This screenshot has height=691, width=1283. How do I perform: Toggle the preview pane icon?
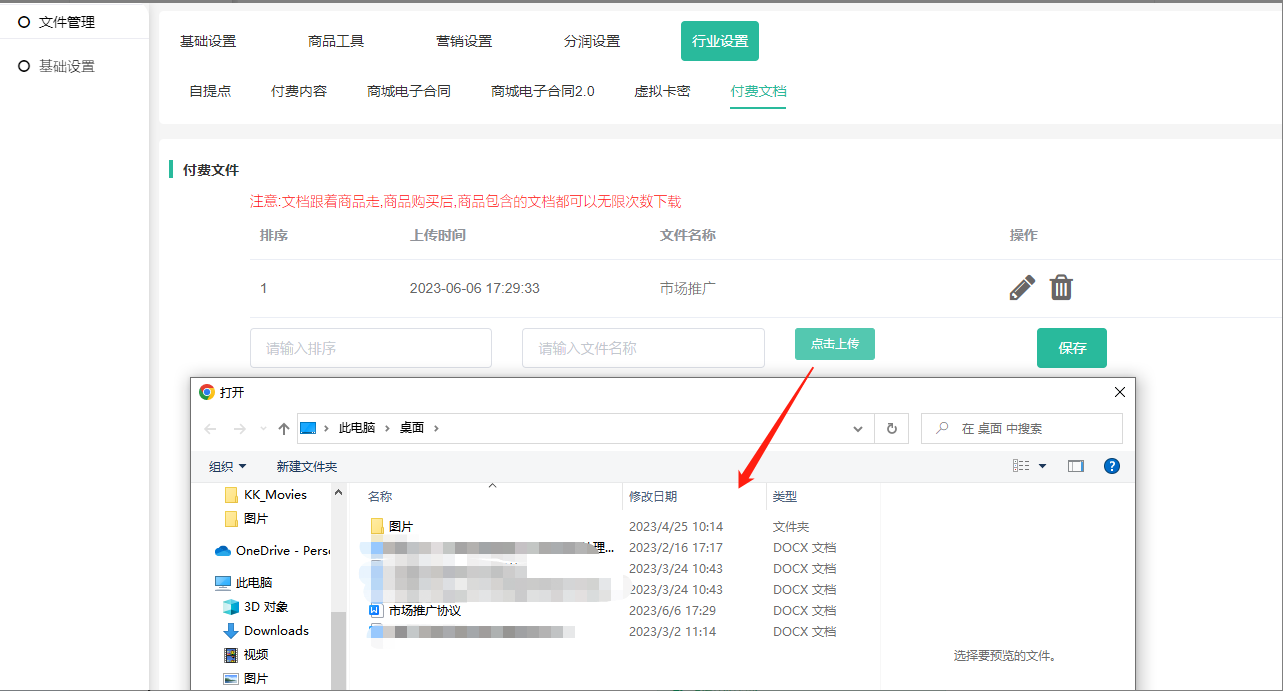[1076, 466]
